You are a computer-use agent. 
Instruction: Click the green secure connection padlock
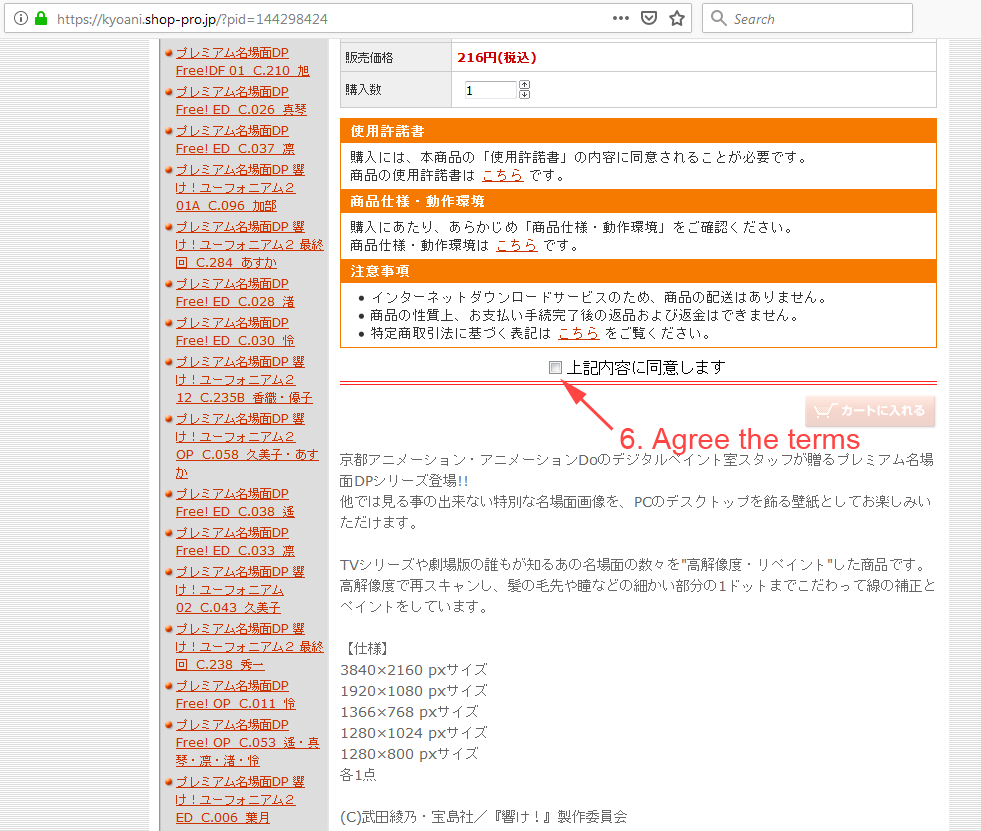click(40, 19)
